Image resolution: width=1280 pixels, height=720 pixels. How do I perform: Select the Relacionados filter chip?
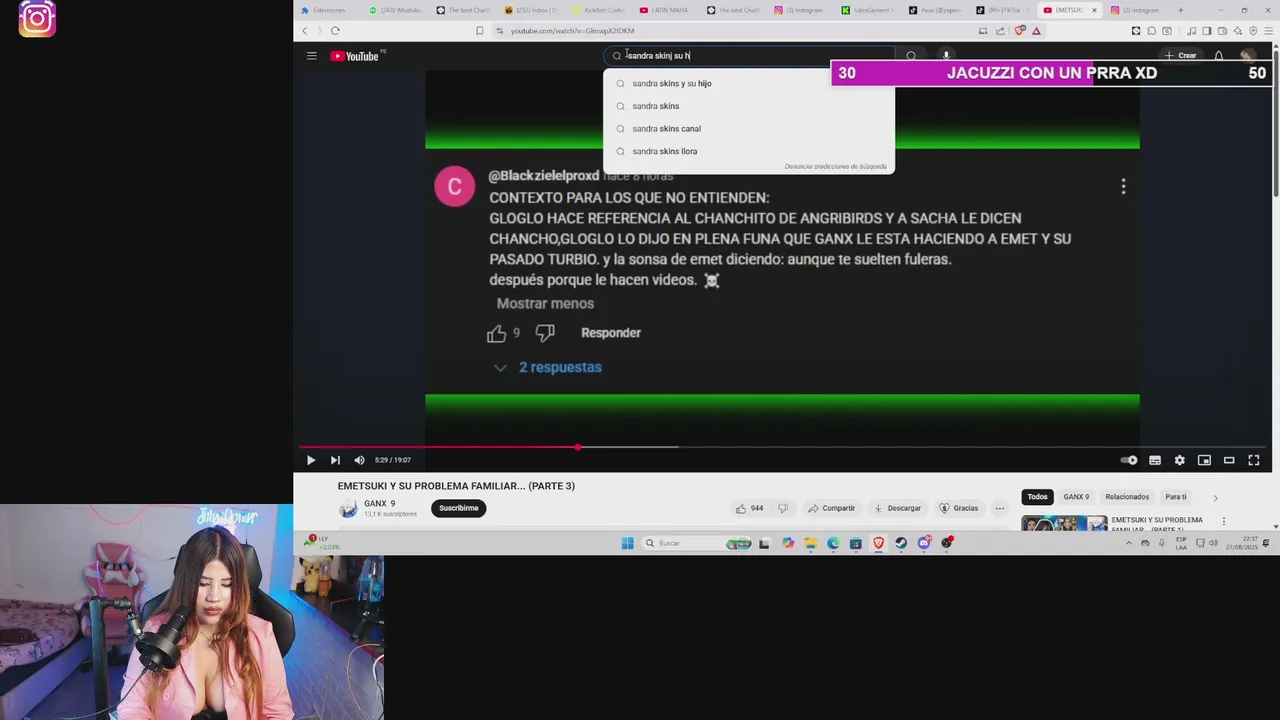point(1127,497)
